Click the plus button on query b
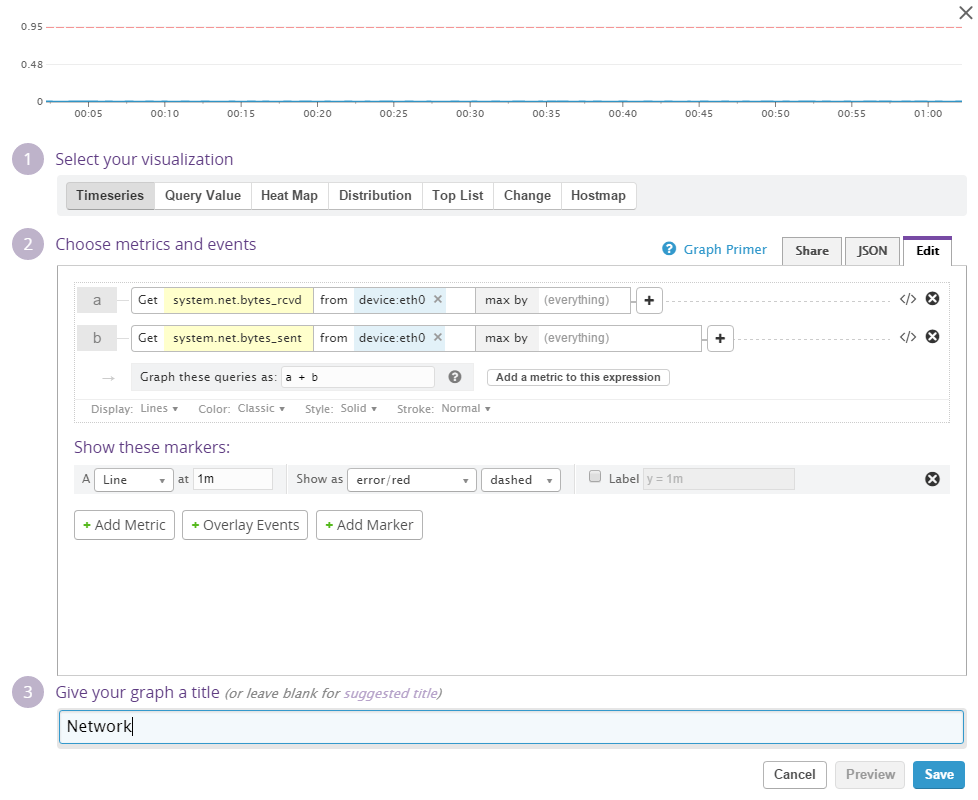978x800 pixels. (719, 338)
